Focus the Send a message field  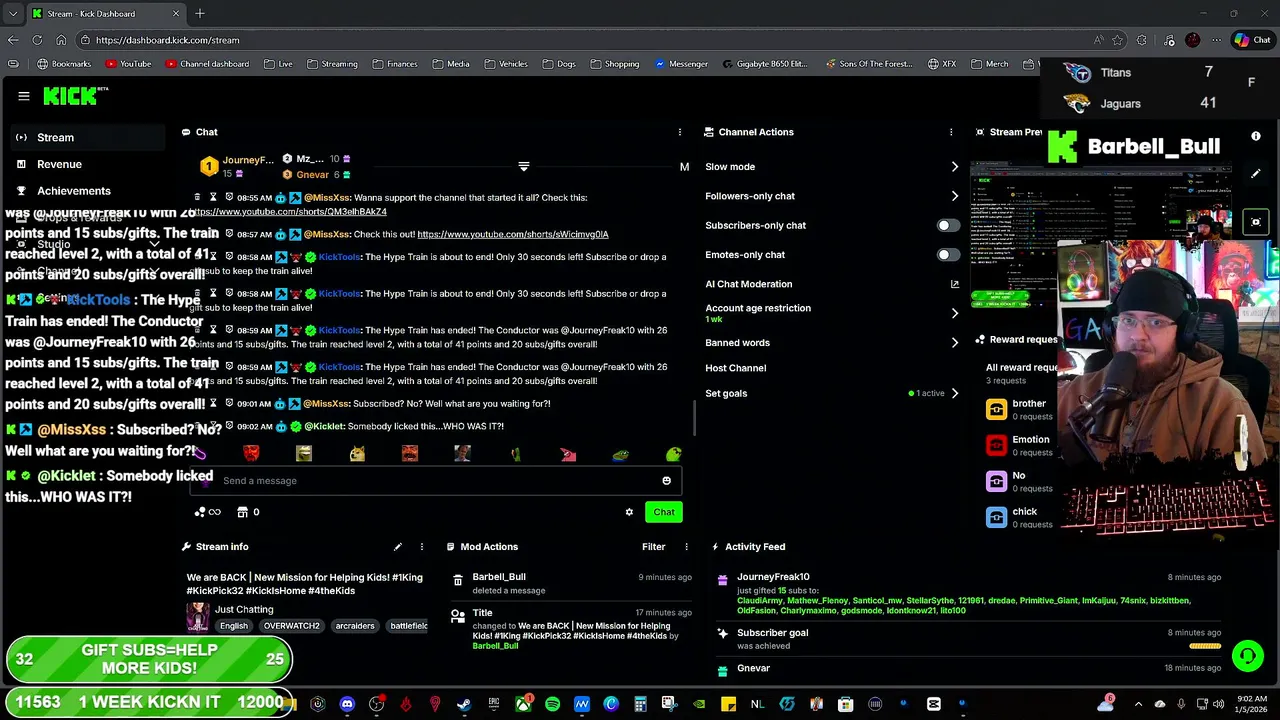436,481
